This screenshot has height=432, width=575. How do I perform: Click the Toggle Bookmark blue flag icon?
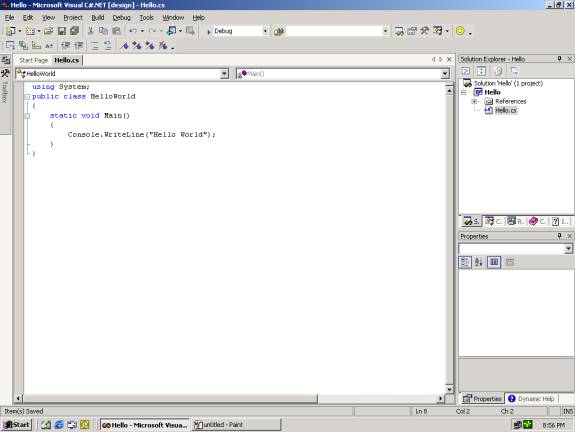coord(125,46)
